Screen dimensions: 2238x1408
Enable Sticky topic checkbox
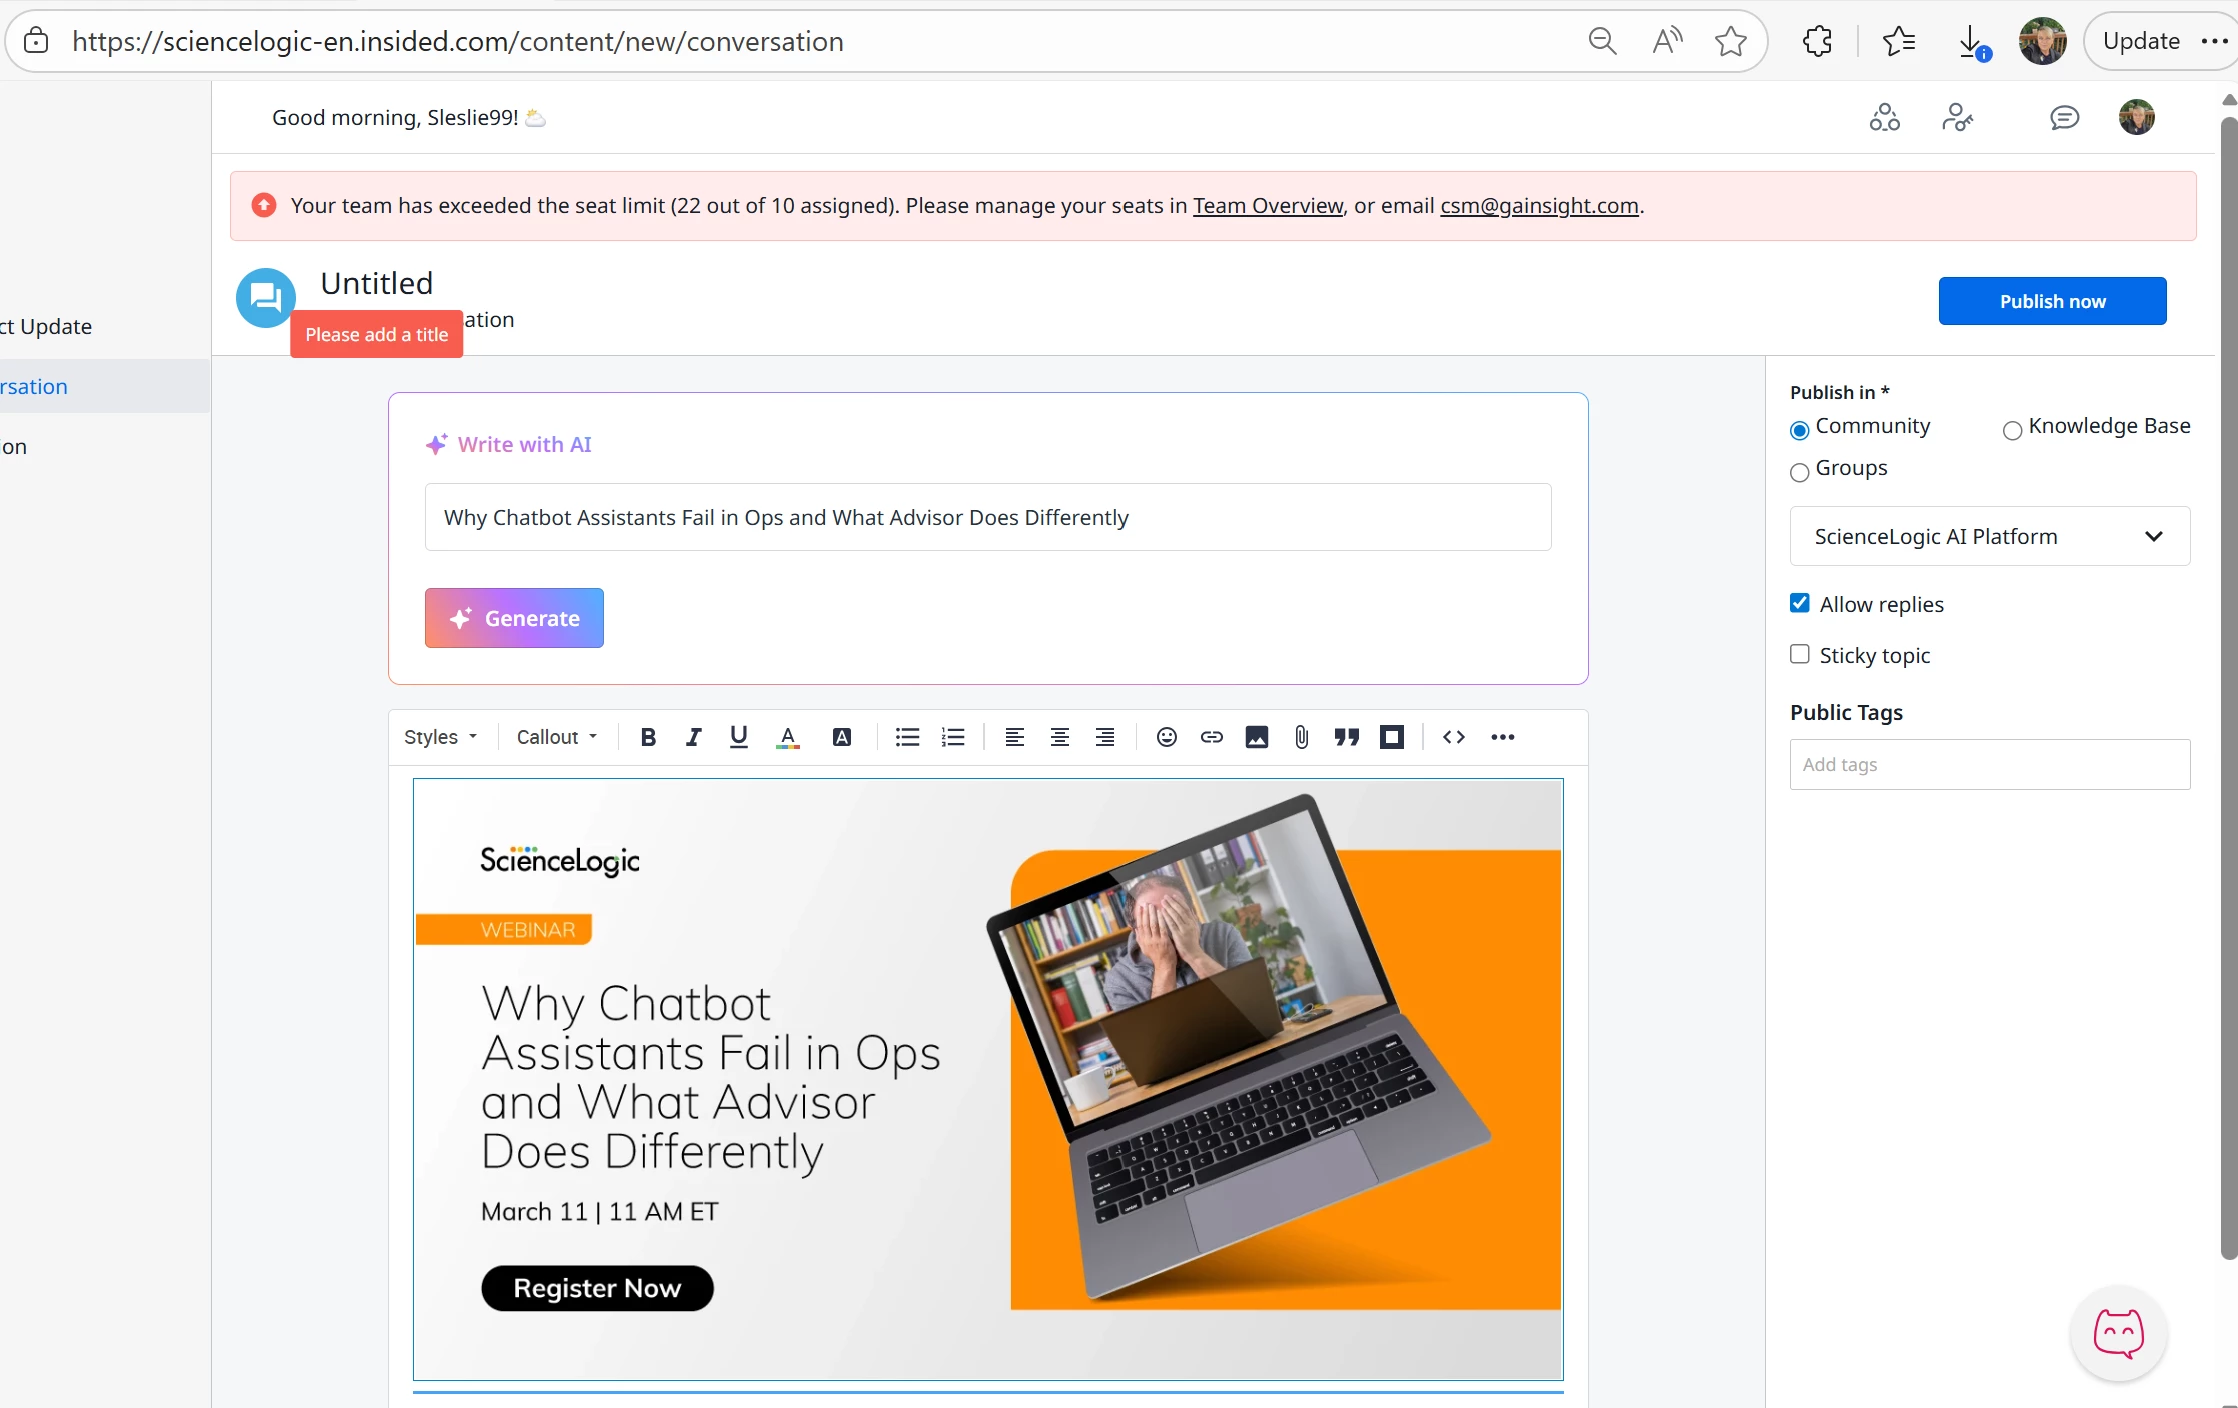(x=1800, y=654)
